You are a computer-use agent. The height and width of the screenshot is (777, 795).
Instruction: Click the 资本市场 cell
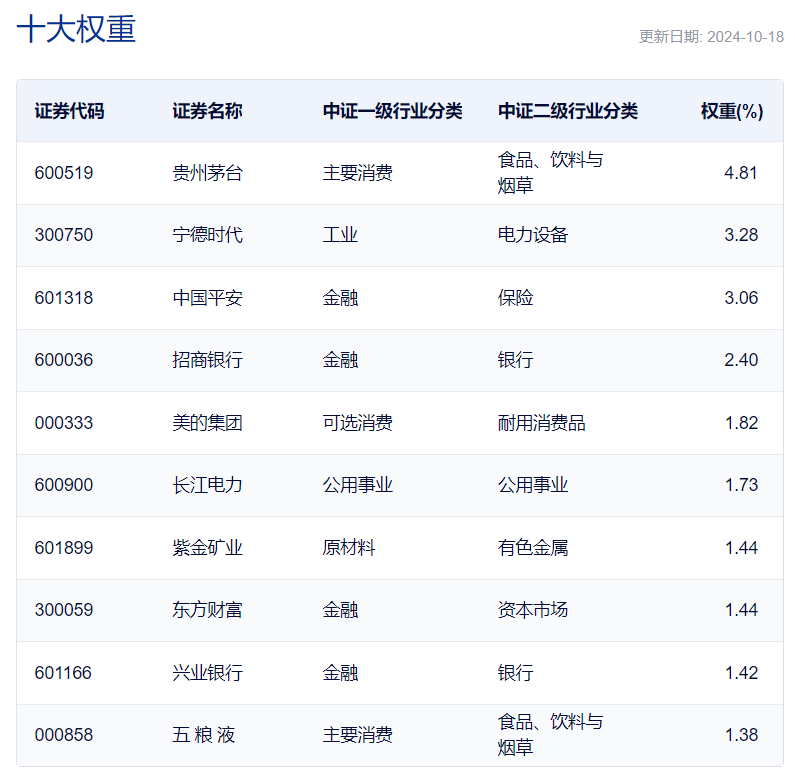tap(533, 610)
